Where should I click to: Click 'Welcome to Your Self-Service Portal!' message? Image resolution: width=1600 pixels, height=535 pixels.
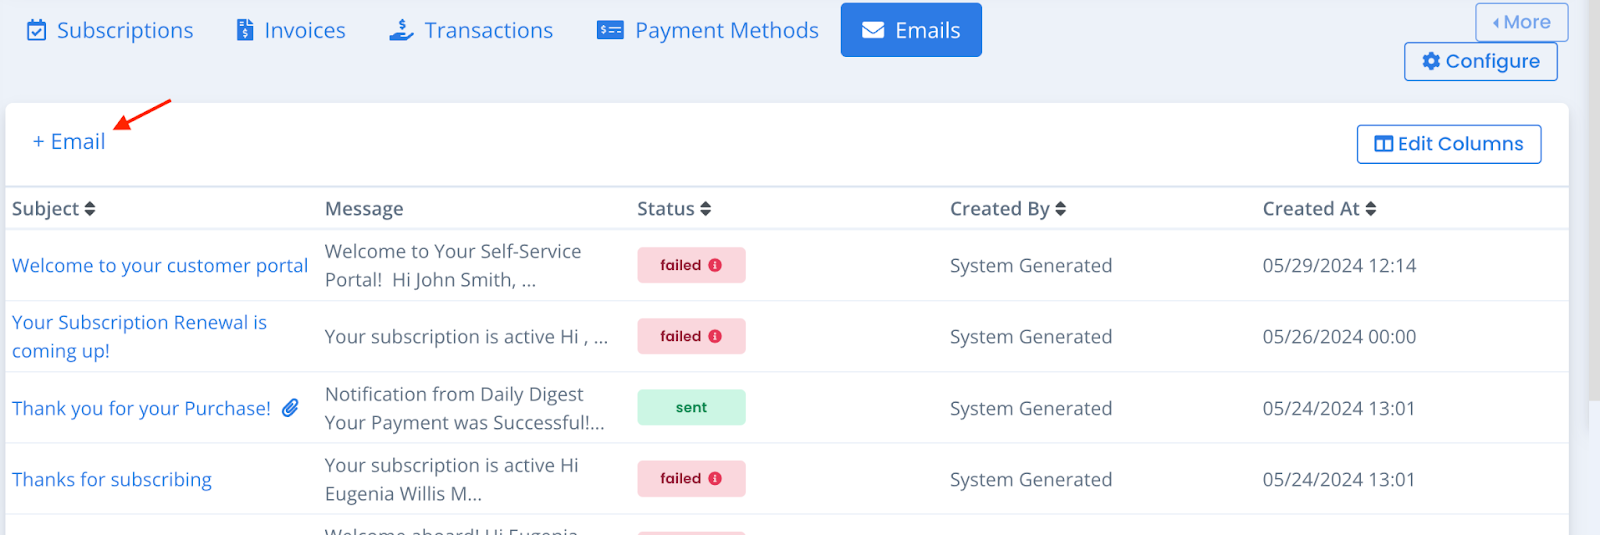[x=453, y=266]
